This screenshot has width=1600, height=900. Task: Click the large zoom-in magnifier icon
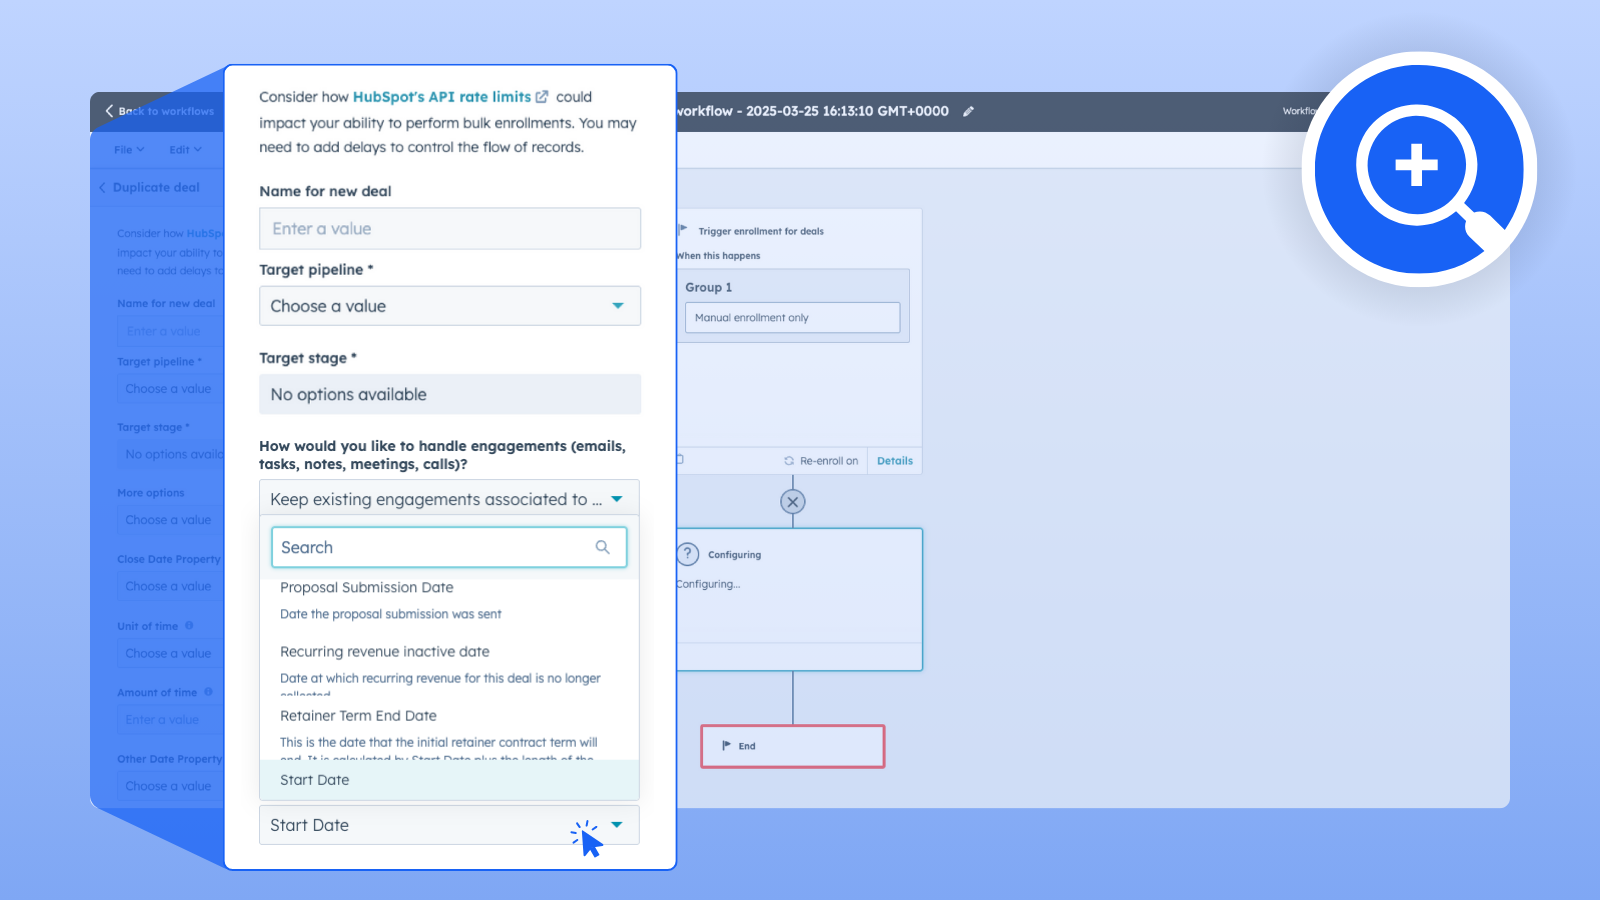(x=1418, y=168)
